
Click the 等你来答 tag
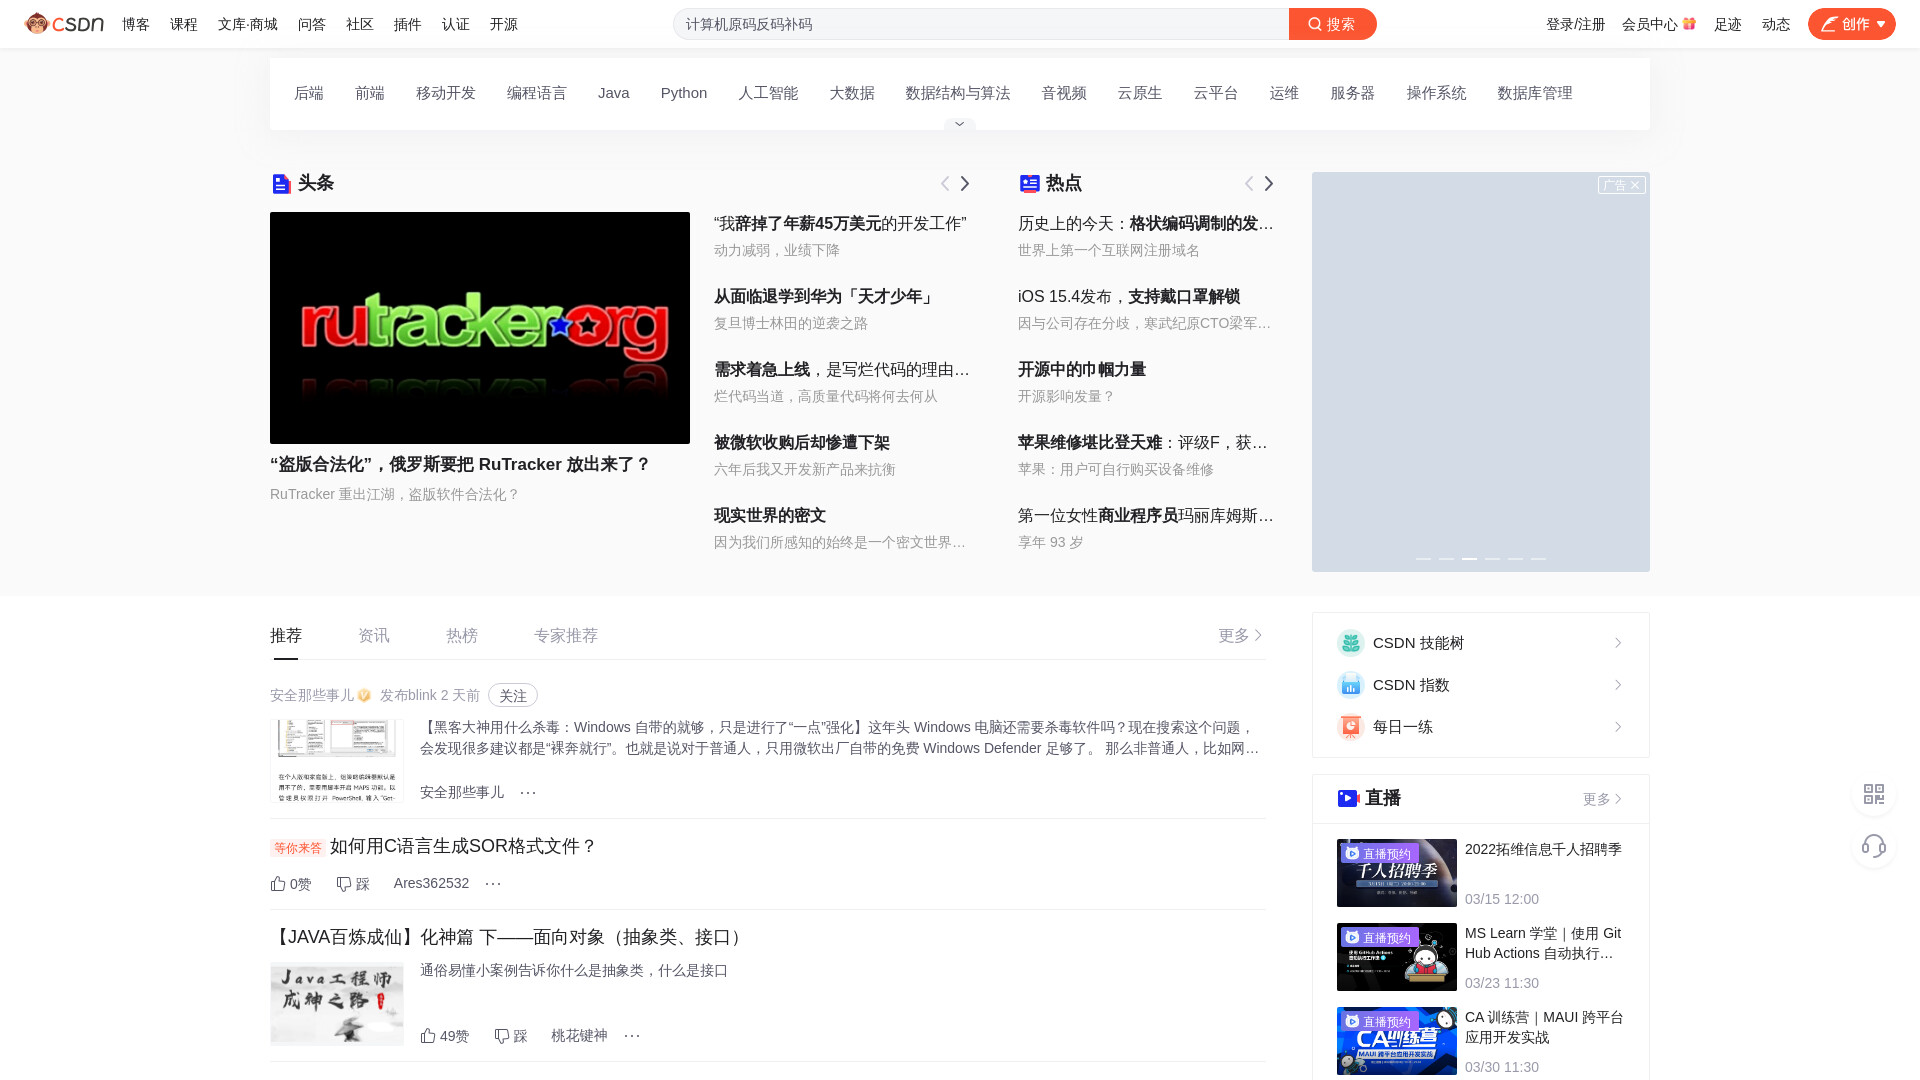[x=298, y=848]
